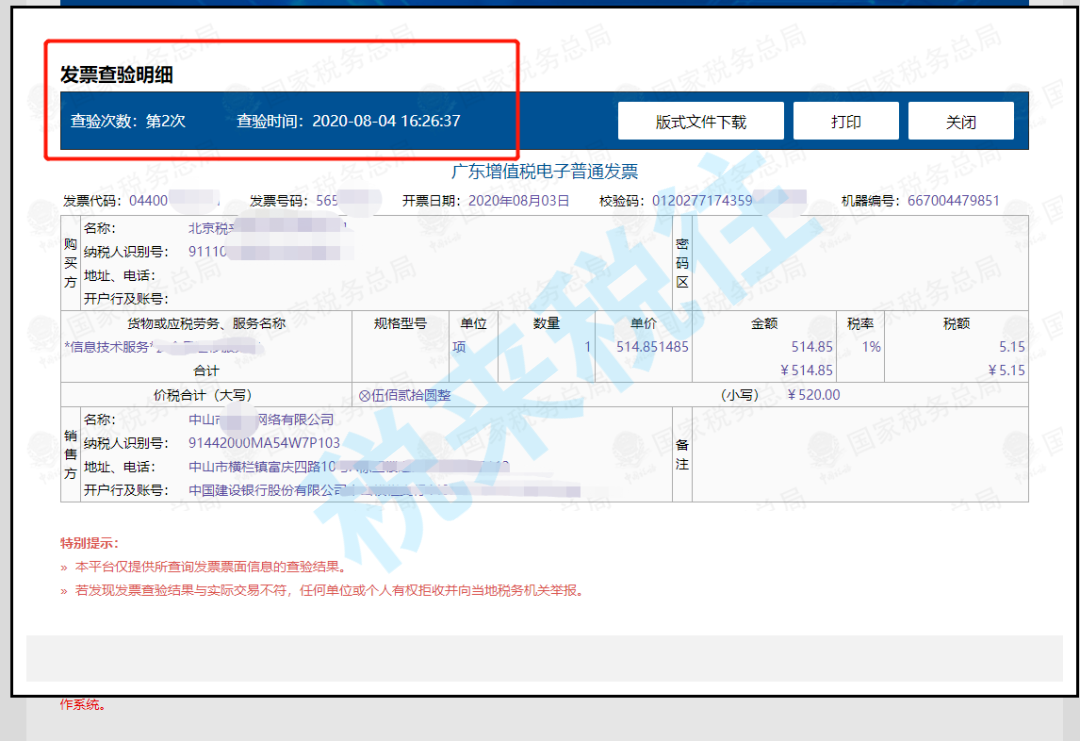Click the 关闭 close button
This screenshot has height=741, width=1080.
(961, 120)
